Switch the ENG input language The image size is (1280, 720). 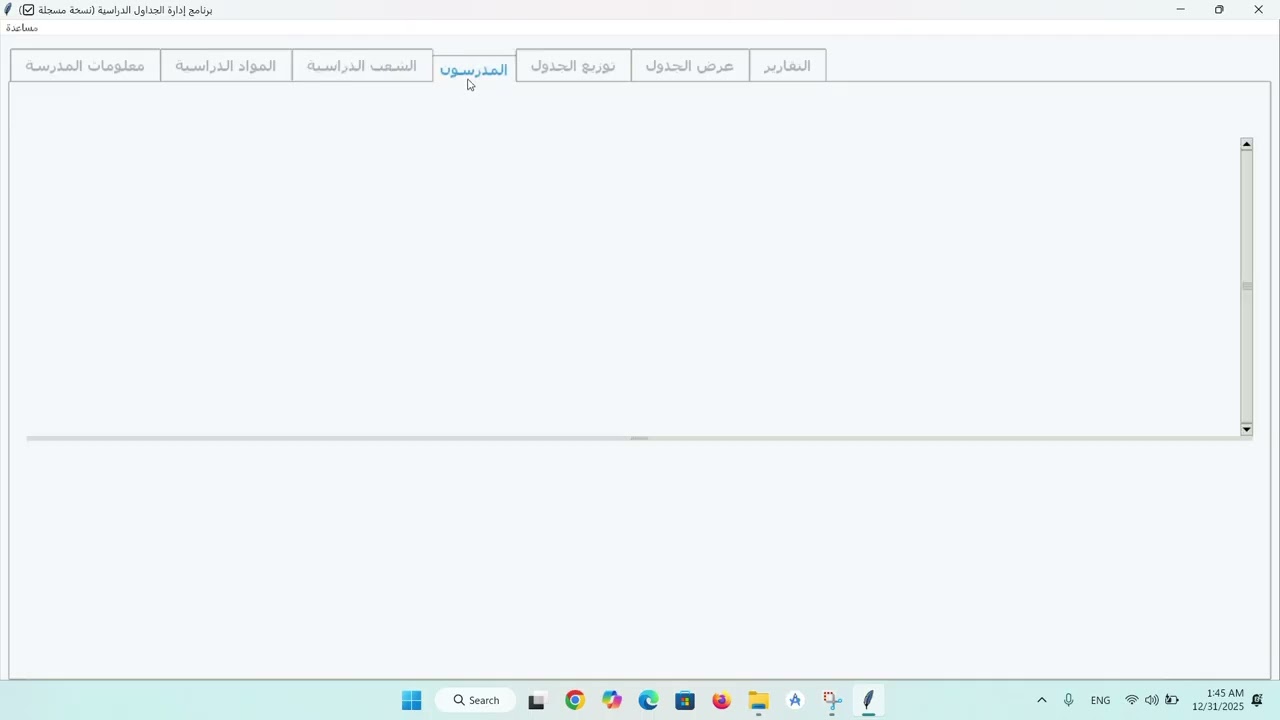click(x=1101, y=700)
